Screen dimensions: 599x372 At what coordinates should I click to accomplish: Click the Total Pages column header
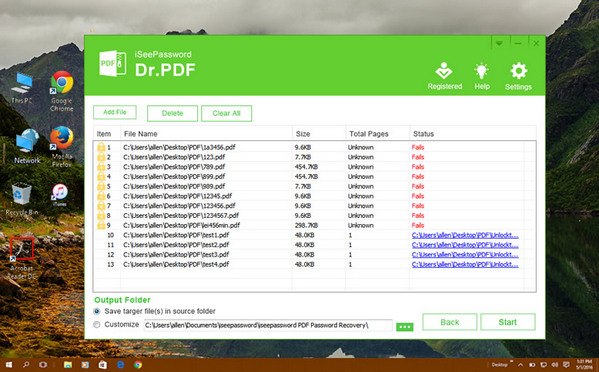pos(377,134)
